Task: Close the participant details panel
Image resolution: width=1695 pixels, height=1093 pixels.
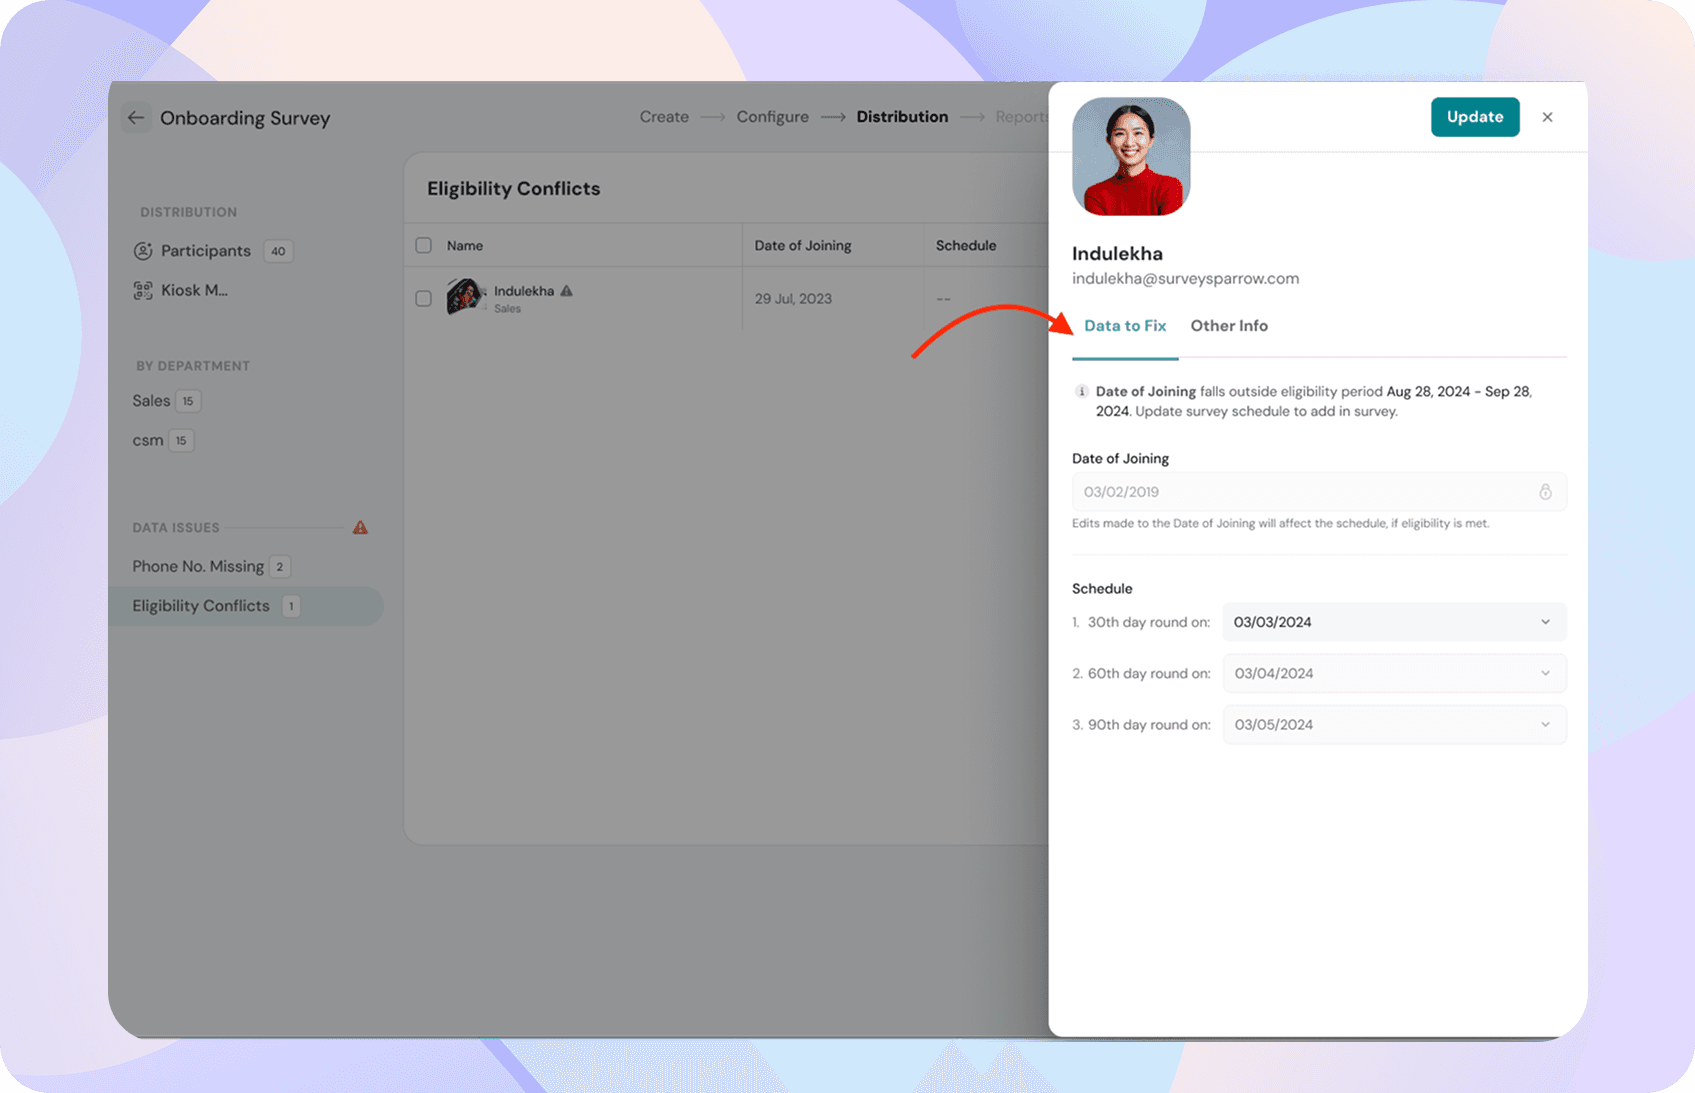Action: coord(1547,117)
